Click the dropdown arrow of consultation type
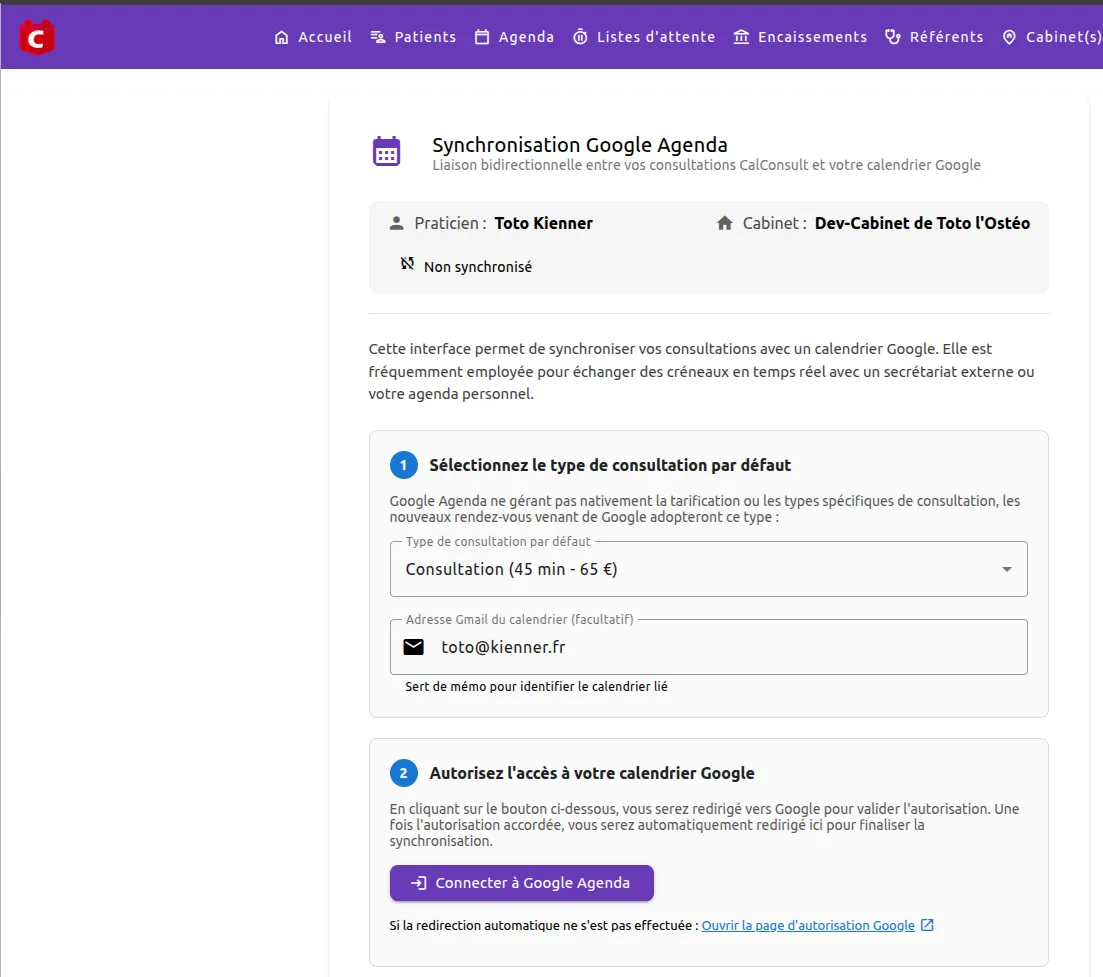This screenshot has width=1103, height=977. coord(1007,569)
